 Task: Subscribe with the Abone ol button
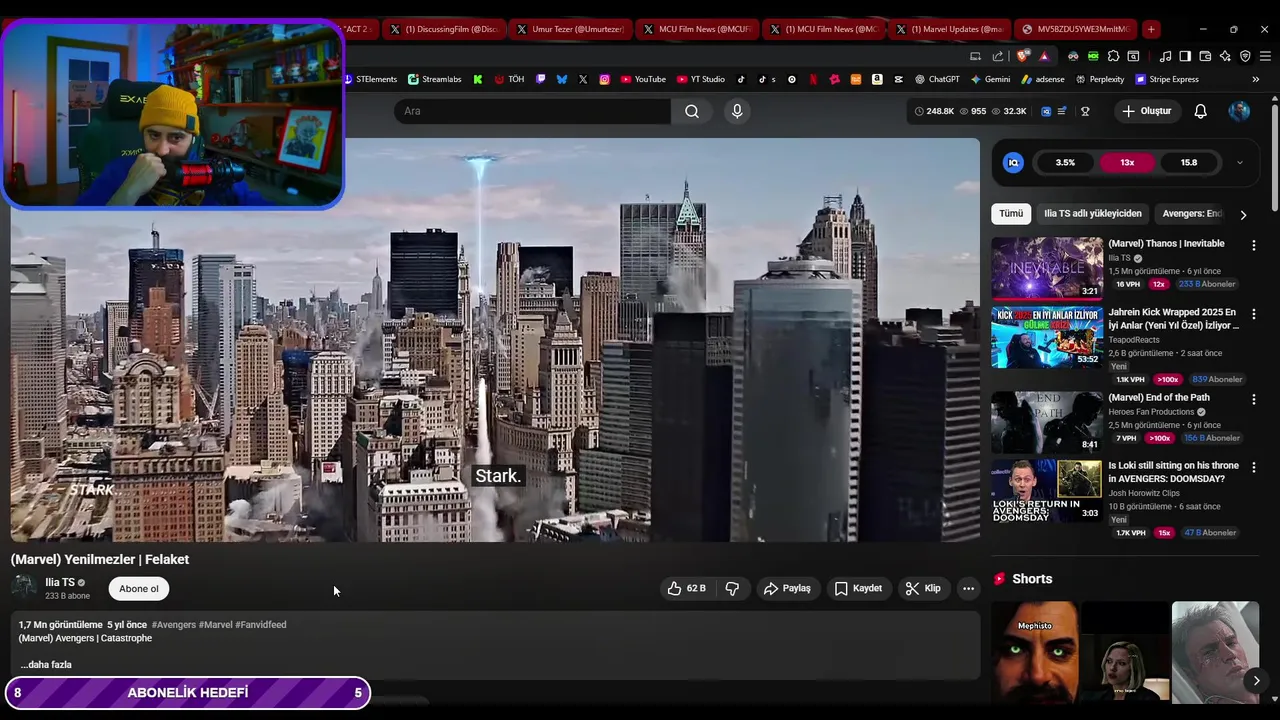coord(139,588)
